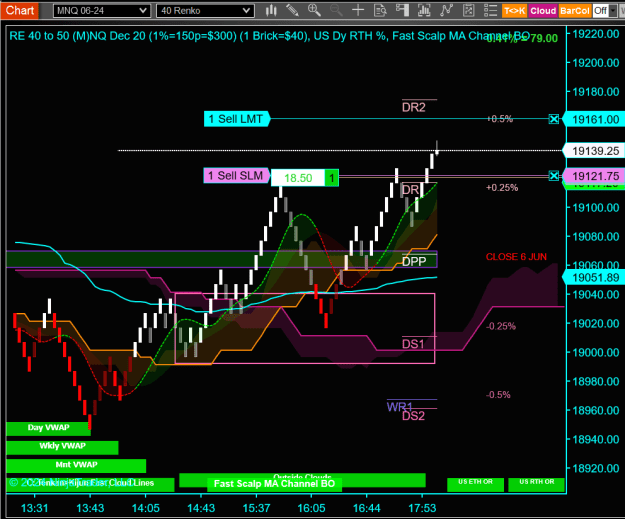
Task: Click the 19121.75 stop price marker
Action: coord(595,176)
